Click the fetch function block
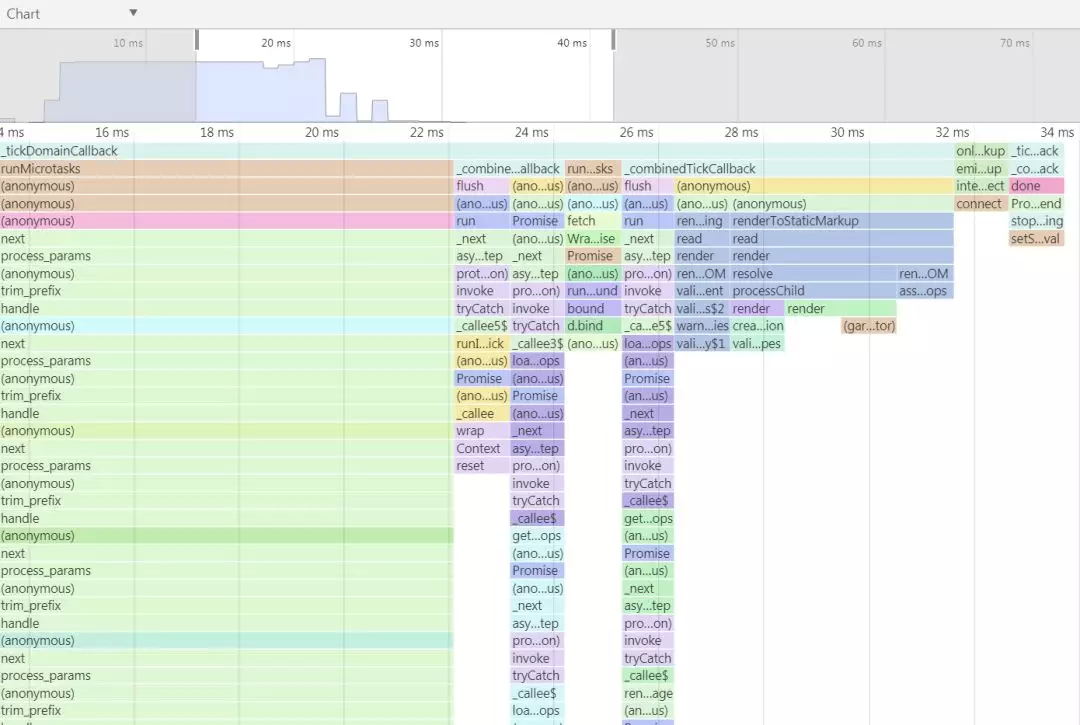Screen dimensions: 1080x725 (x=592, y=221)
